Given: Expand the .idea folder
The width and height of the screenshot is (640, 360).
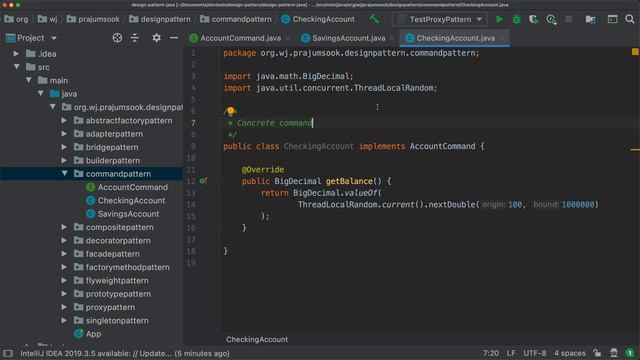Looking at the screenshot, I should (16, 53).
